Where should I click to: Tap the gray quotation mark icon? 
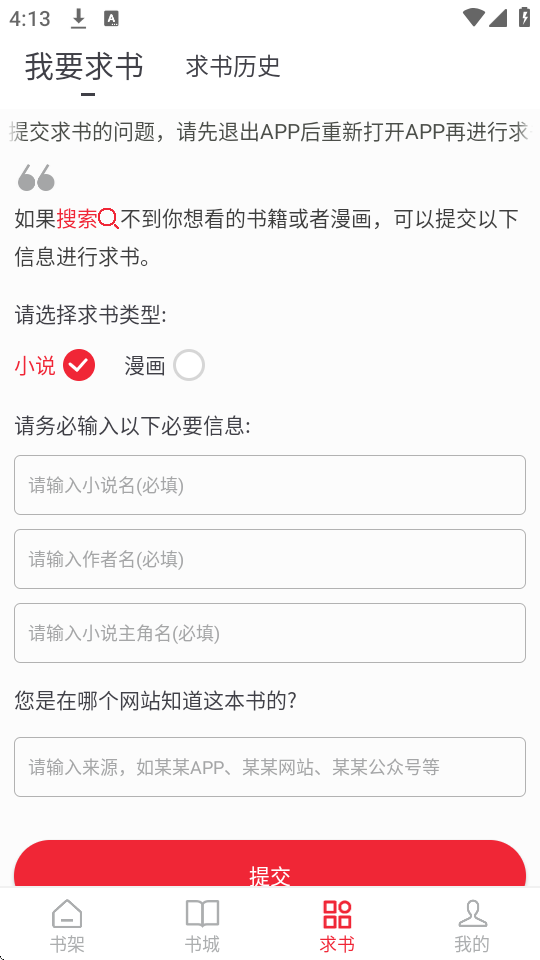(x=36, y=178)
